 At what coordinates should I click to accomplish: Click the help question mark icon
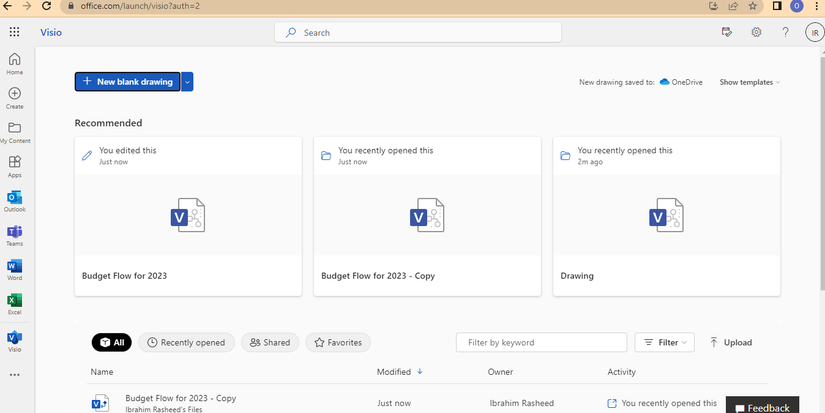[x=786, y=32]
